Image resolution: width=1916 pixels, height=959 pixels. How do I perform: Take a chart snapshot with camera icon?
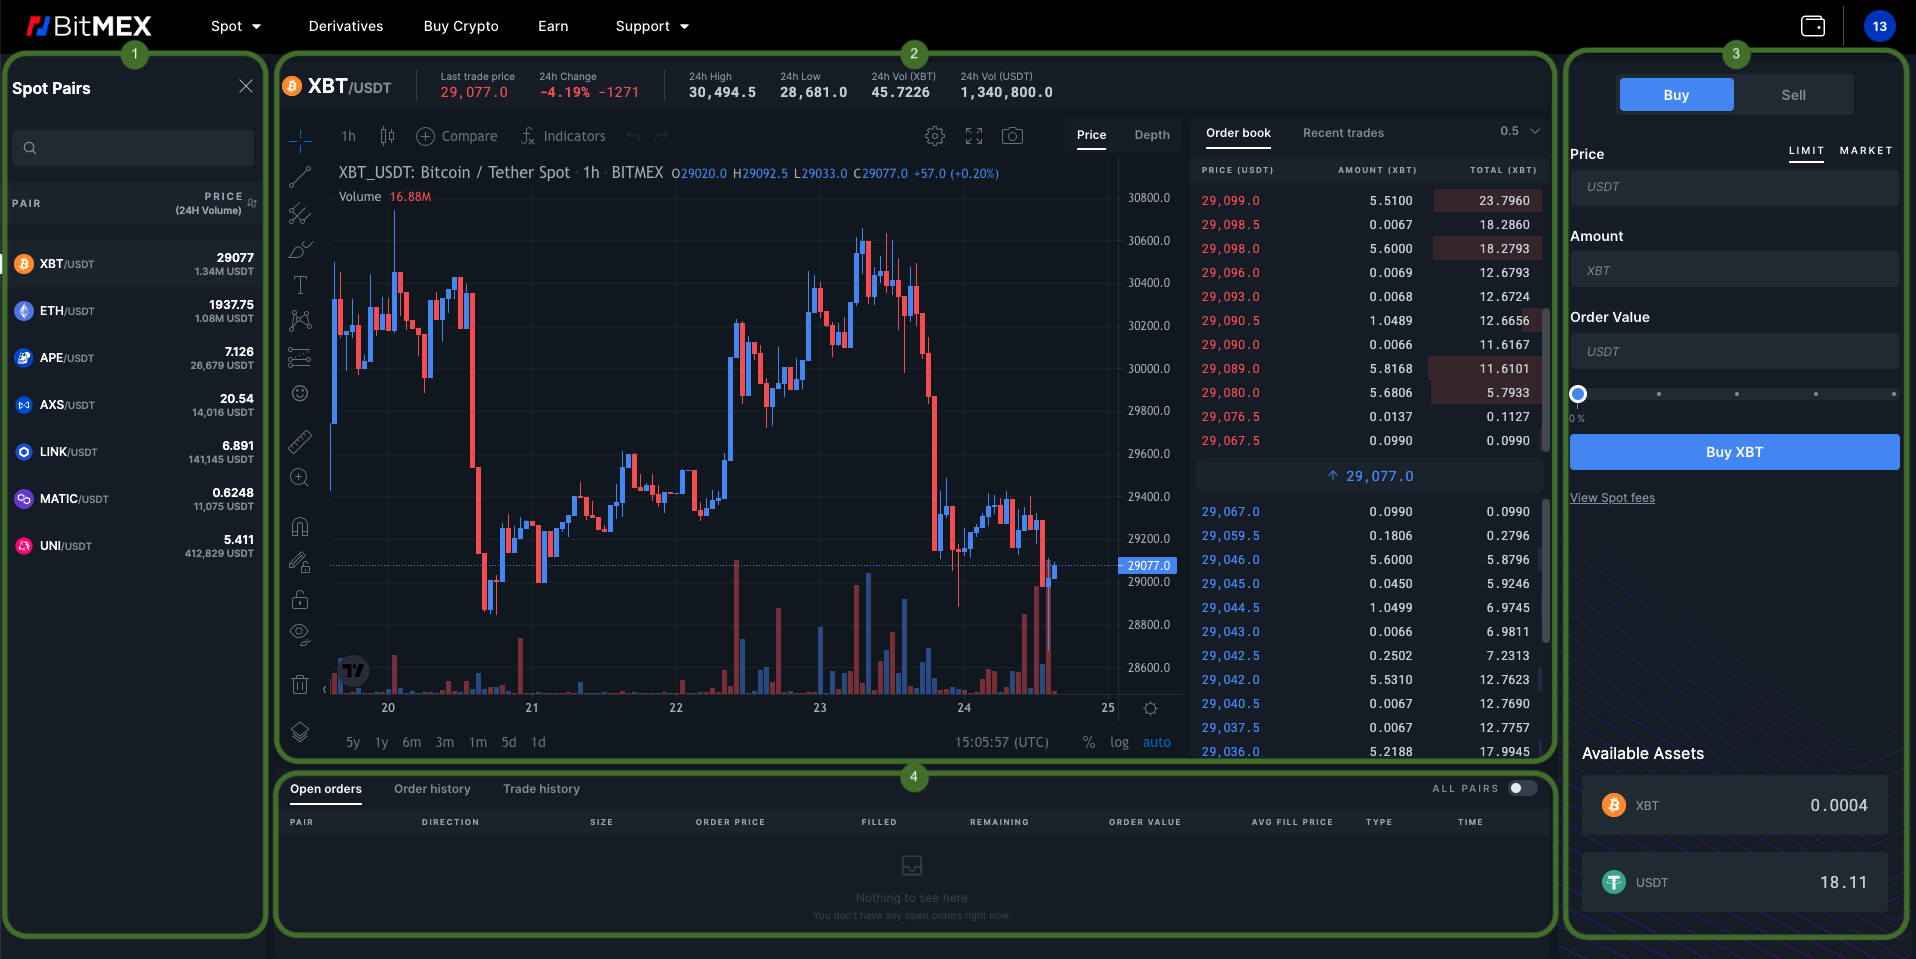click(x=1012, y=136)
